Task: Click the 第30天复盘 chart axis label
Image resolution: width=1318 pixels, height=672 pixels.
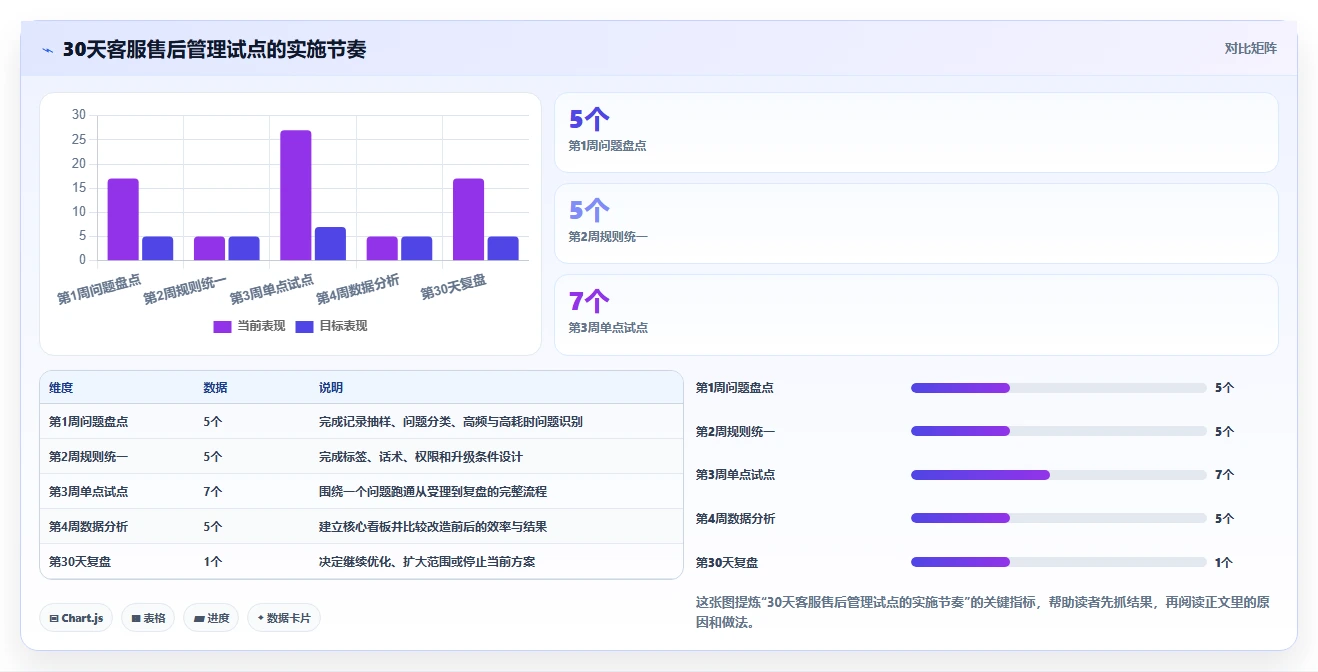Action: click(x=453, y=287)
